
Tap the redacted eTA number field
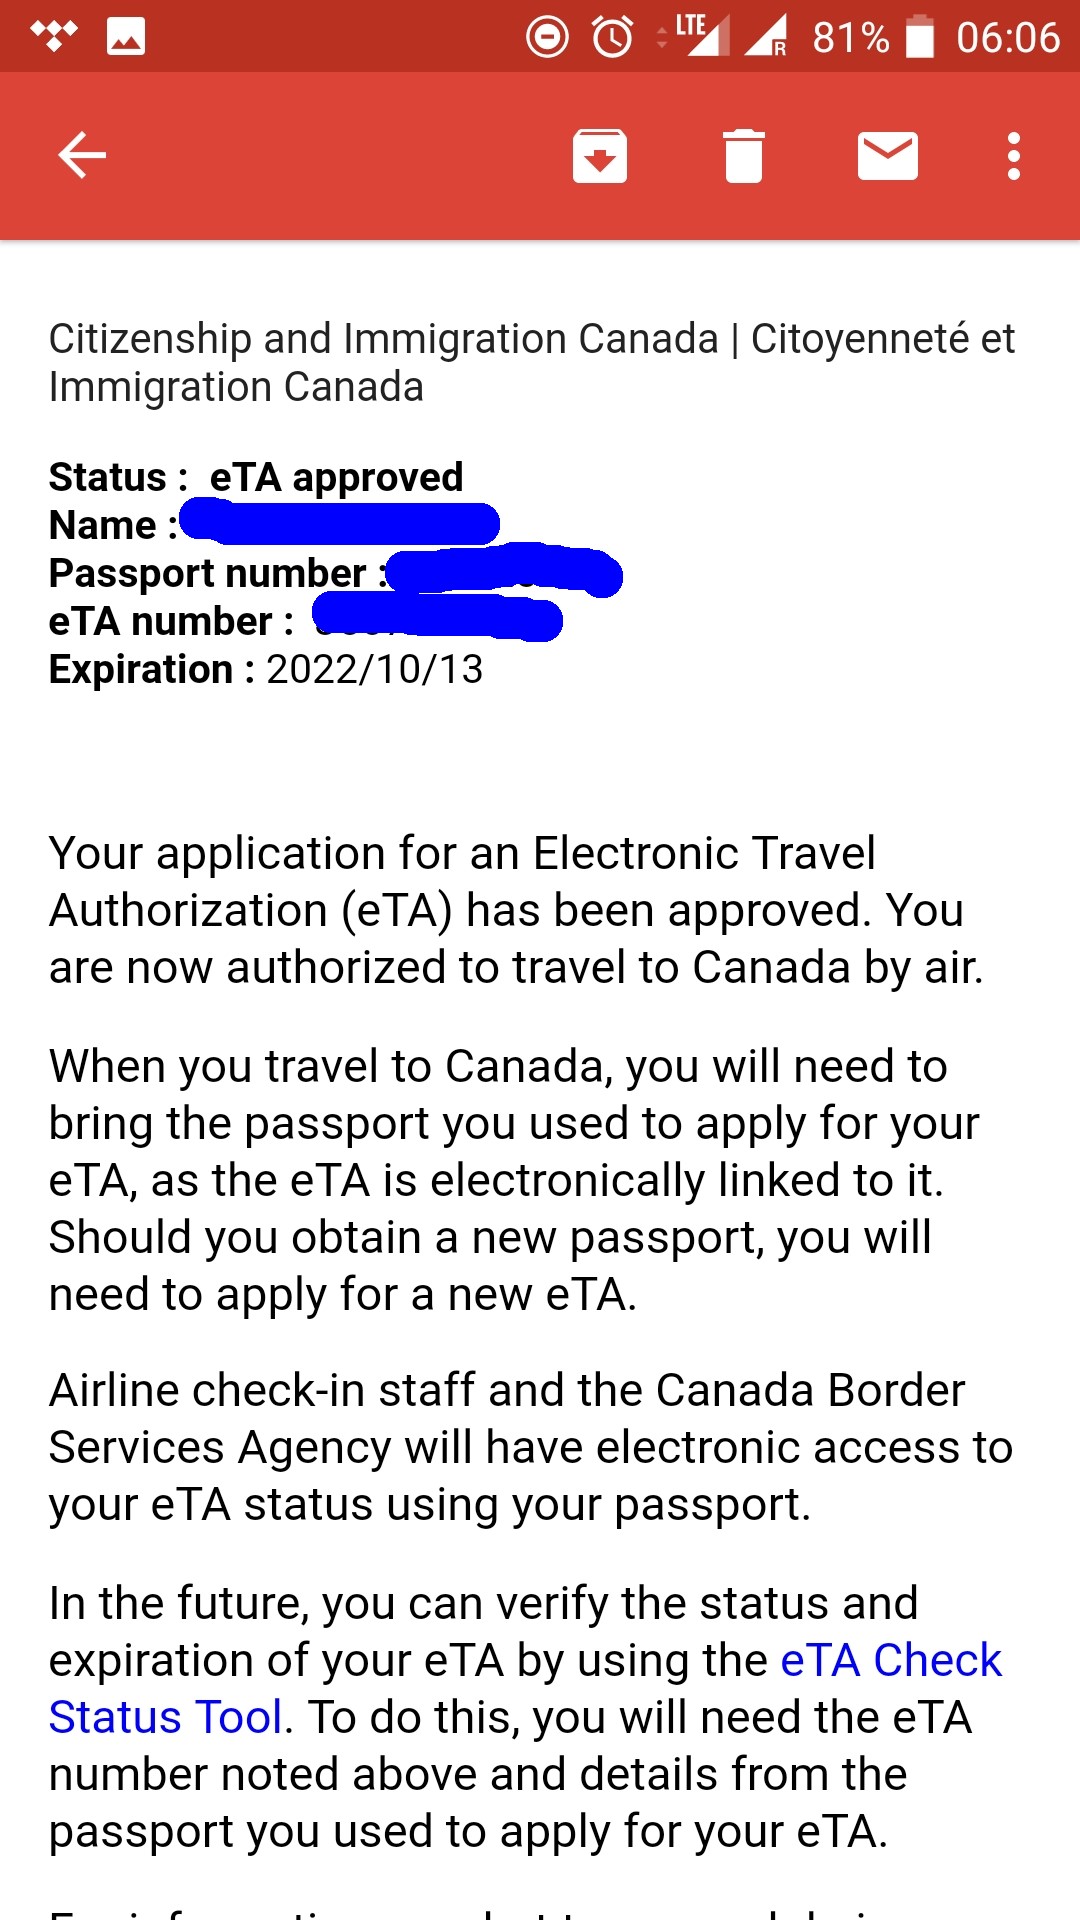click(x=438, y=618)
